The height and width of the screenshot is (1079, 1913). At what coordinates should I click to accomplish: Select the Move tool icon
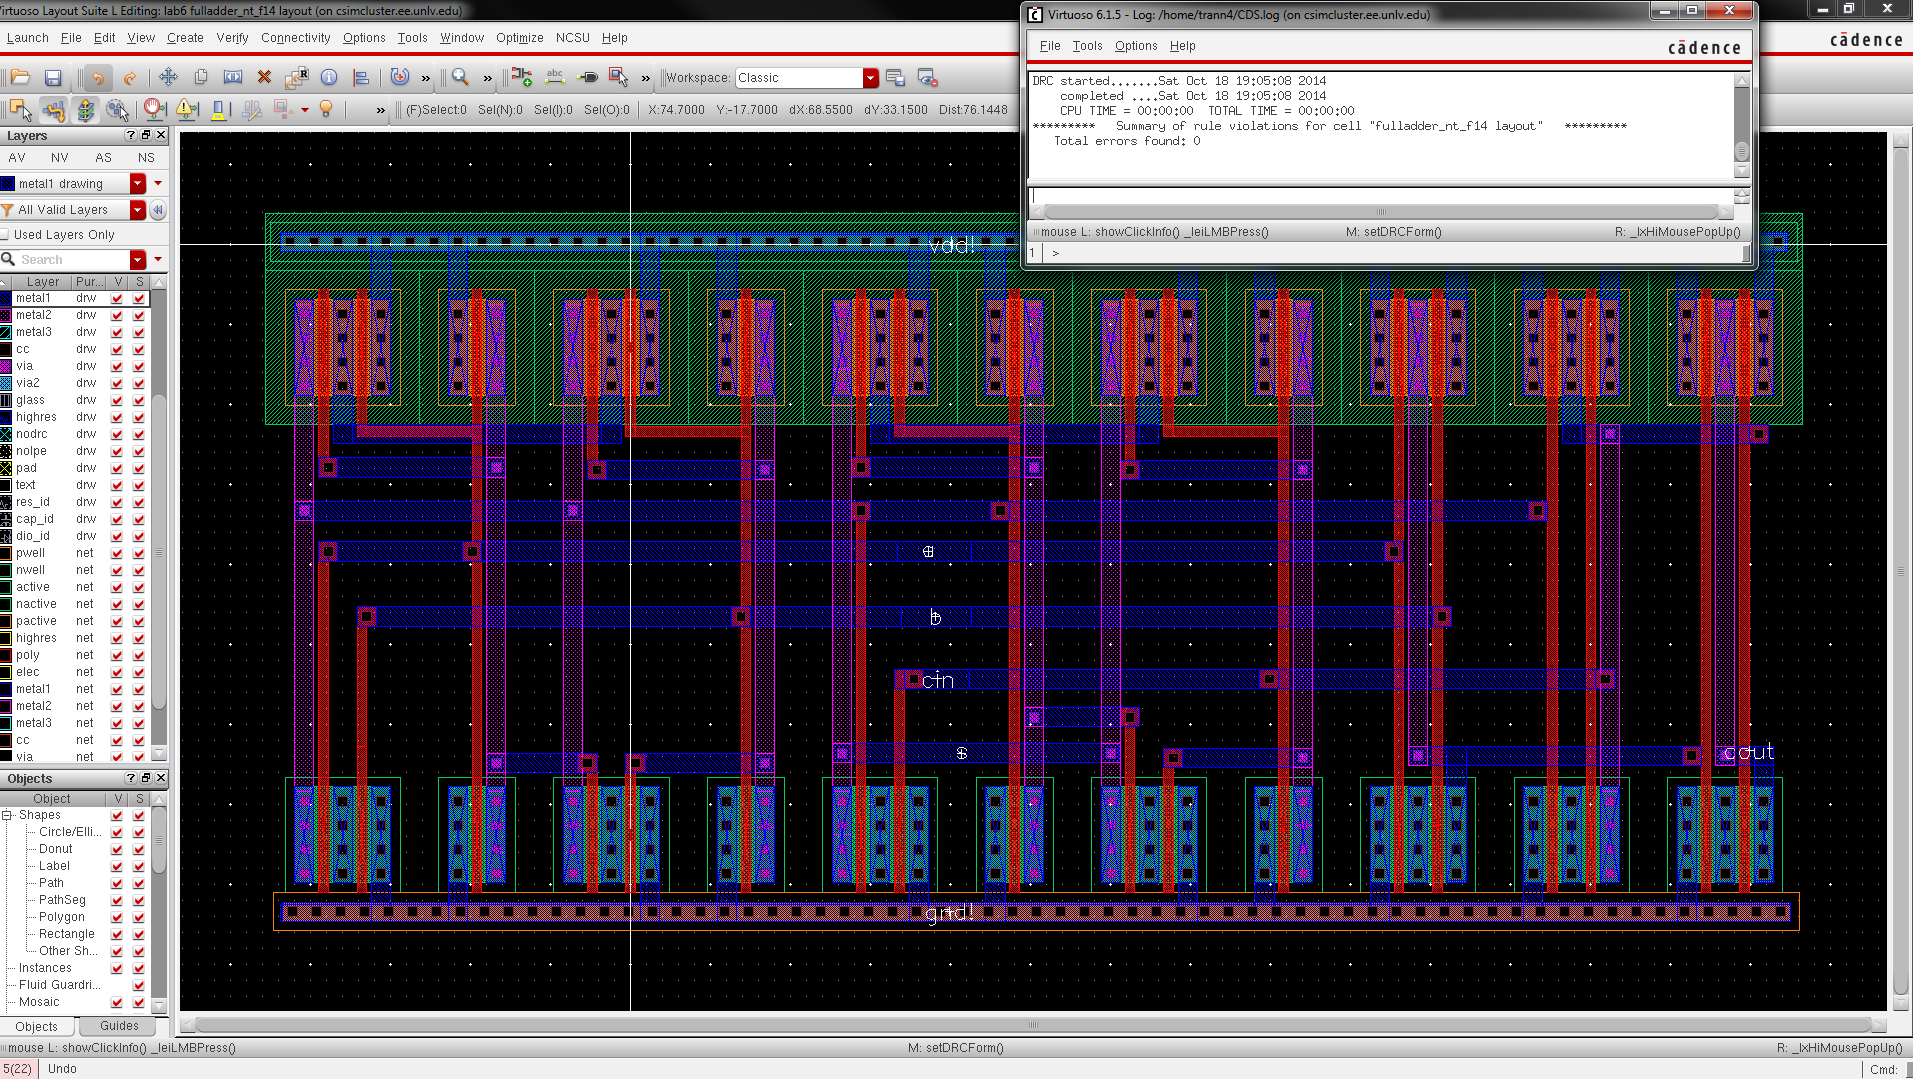(x=168, y=77)
